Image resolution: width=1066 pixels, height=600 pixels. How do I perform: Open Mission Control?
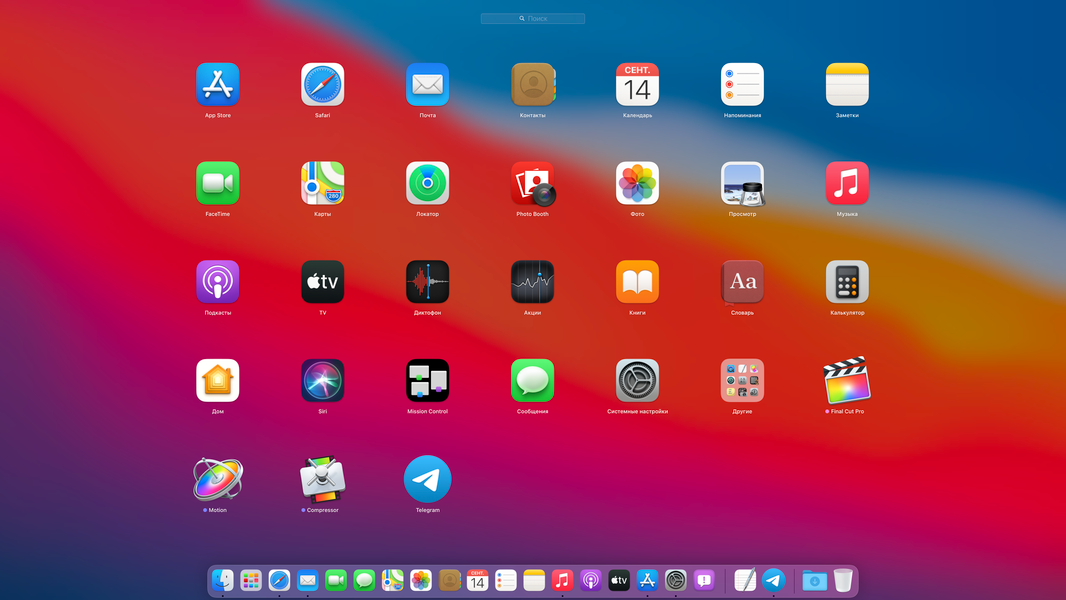coord(428,380)
